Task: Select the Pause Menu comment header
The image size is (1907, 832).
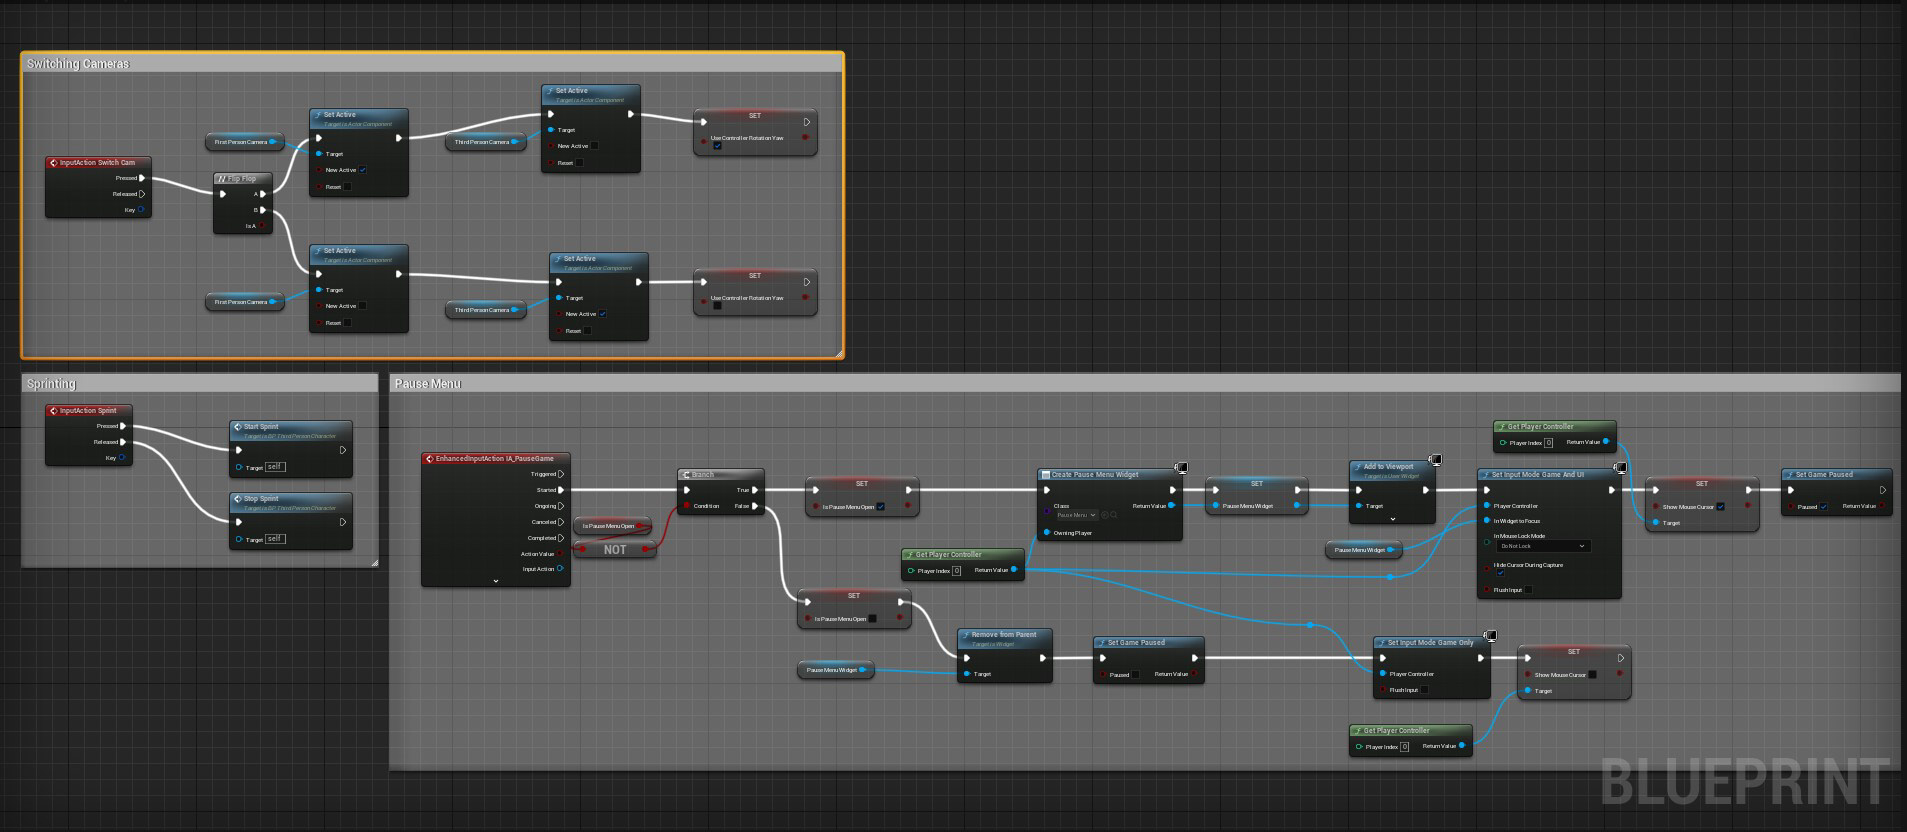Action: [1145, 383]
